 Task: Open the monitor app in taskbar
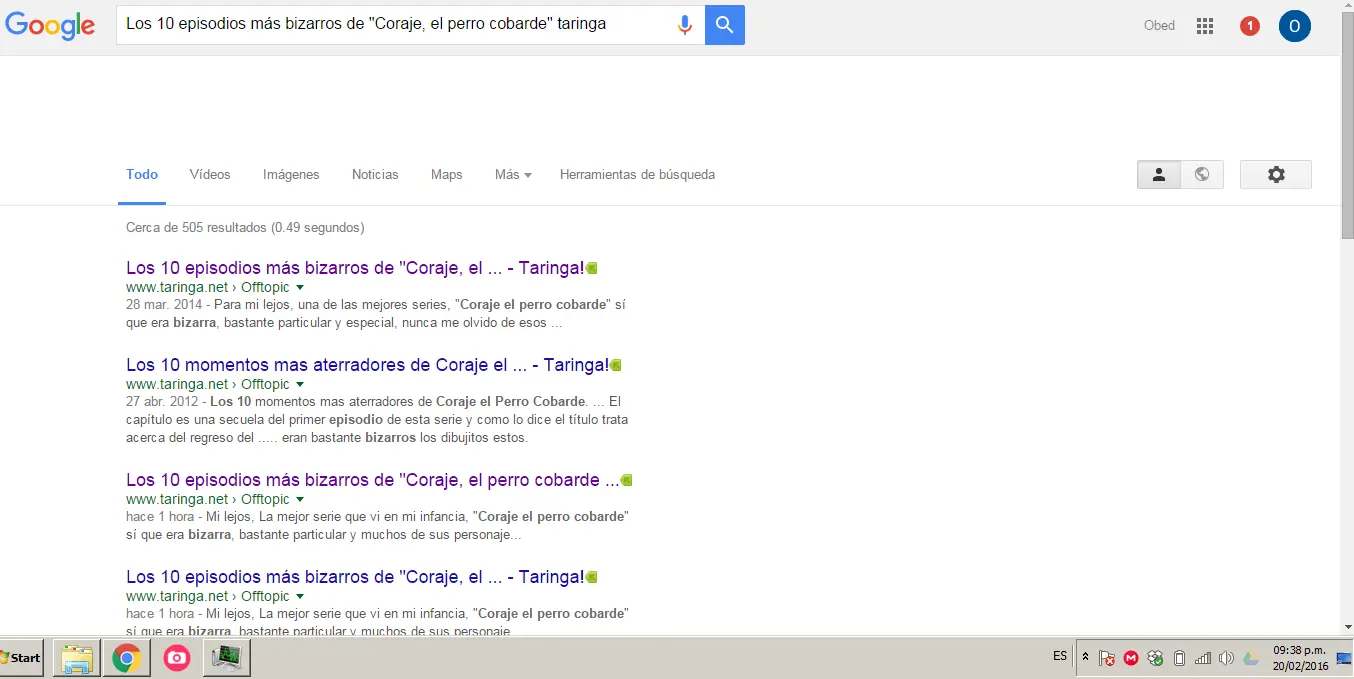point(228,658)
